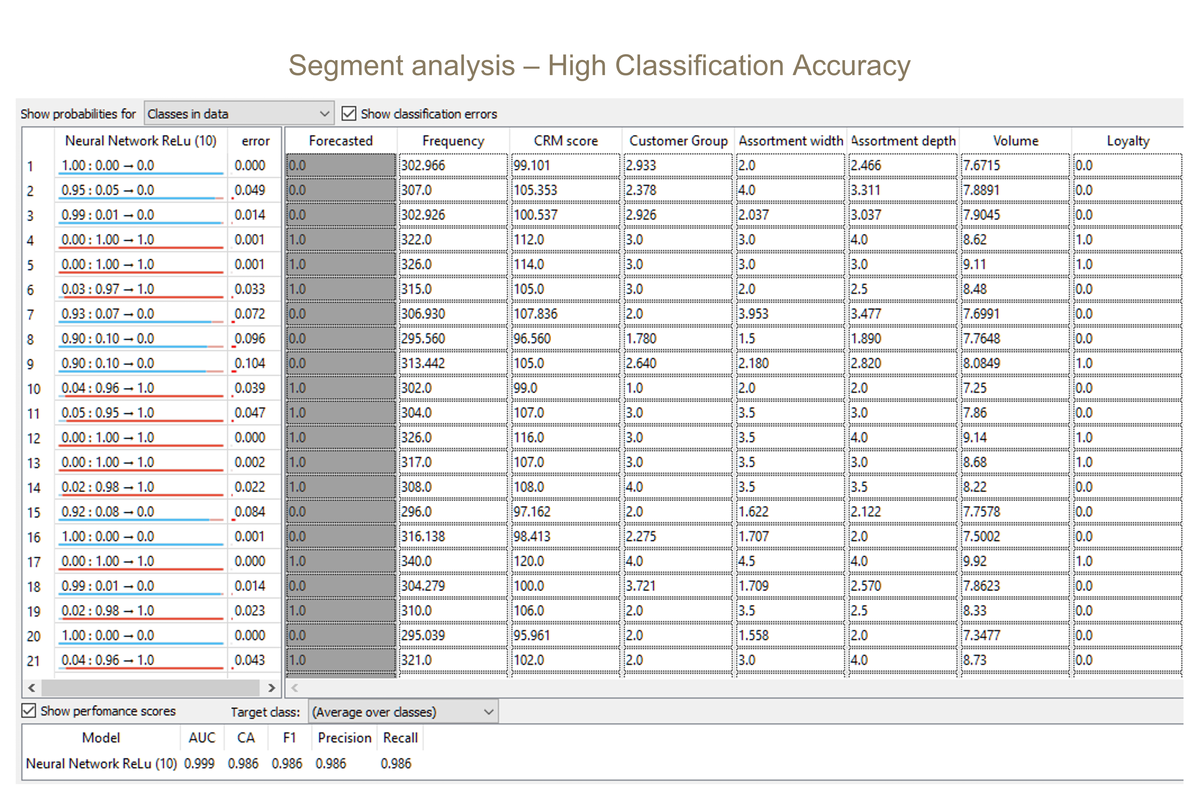Select the AUC performance score column header
Image resolution: width=1200 pixels, height=799 pixels.
click(x=201, y=738)
